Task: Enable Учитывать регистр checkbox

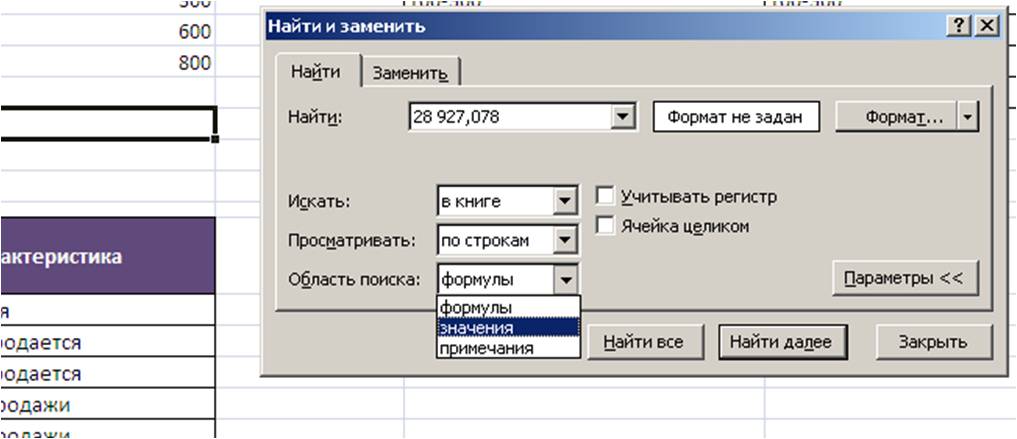Action: [604, 197]
